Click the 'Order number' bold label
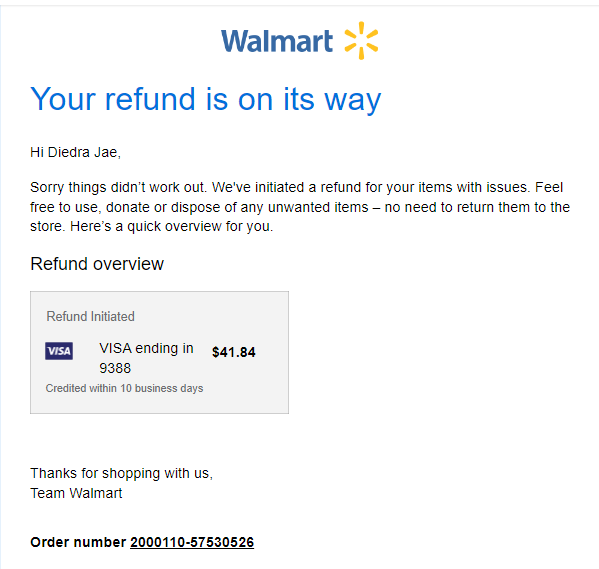599x569 pixels. pos(78,542)
